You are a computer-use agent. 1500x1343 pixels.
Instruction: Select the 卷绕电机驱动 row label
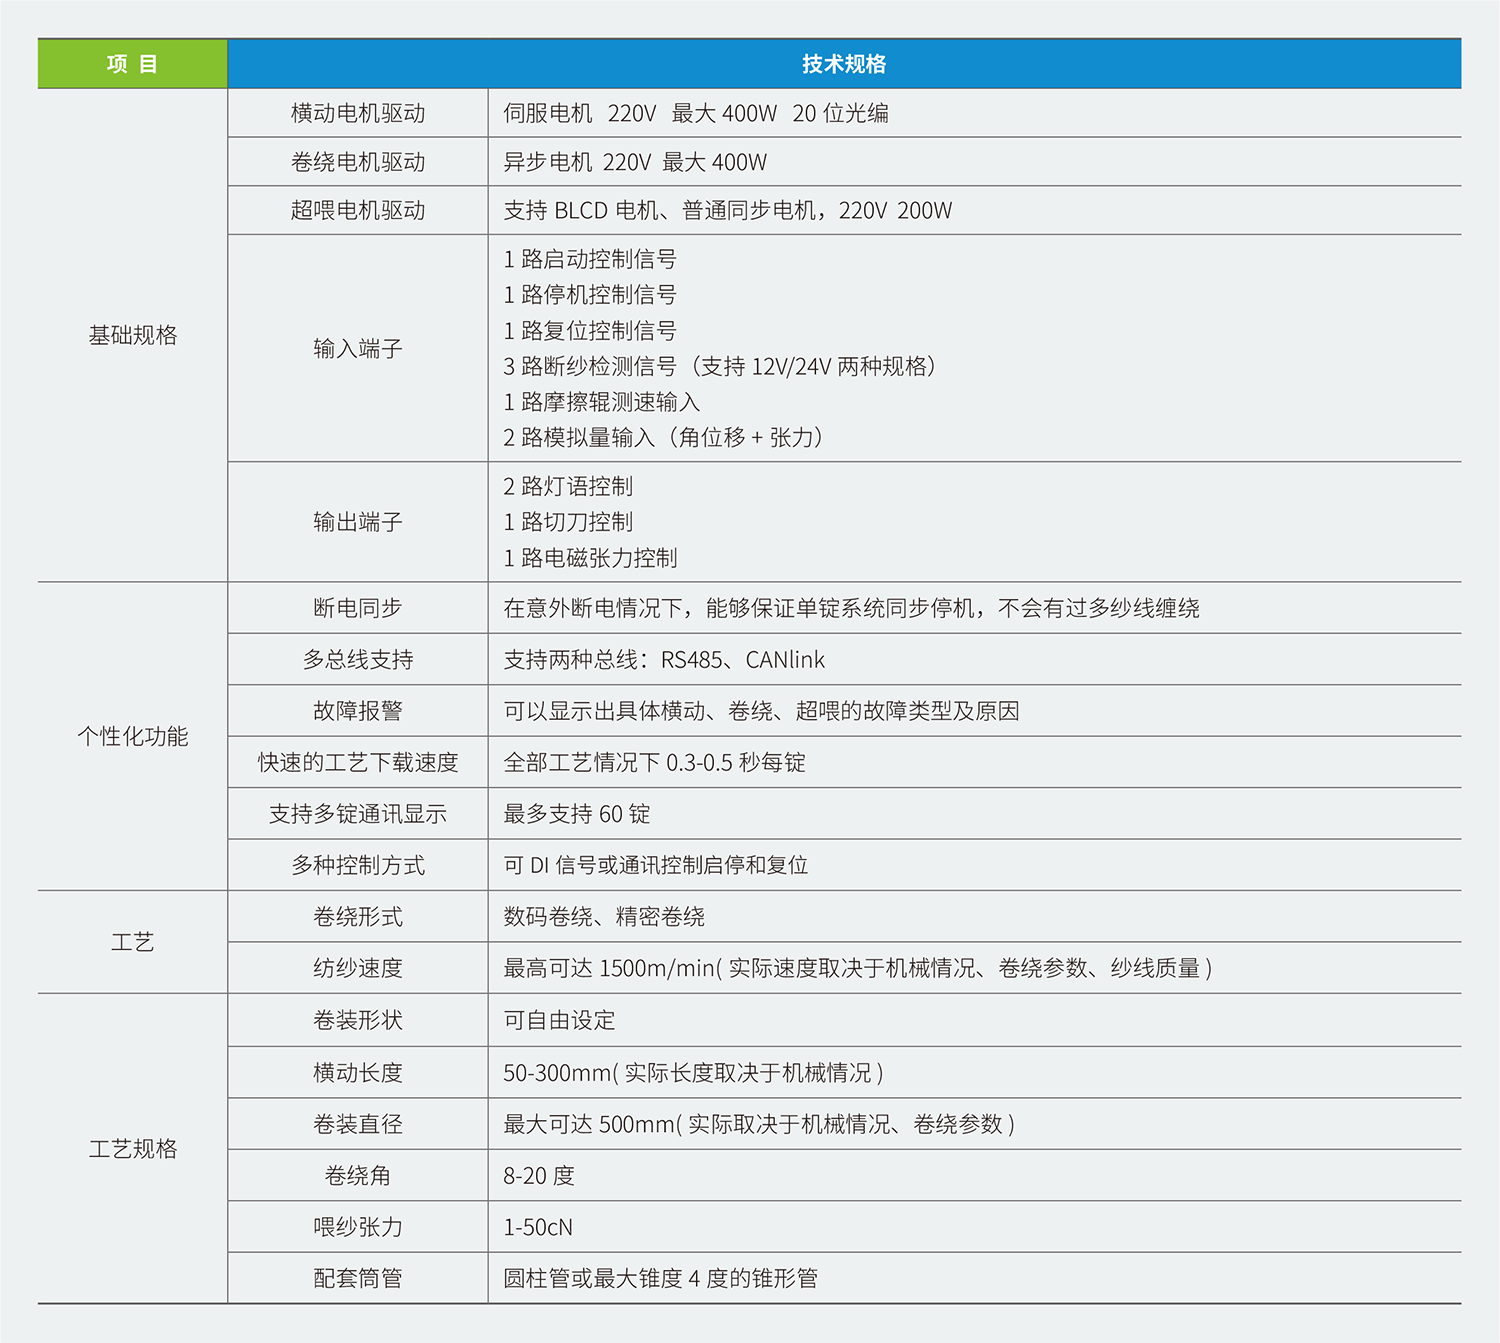point(357,162)
